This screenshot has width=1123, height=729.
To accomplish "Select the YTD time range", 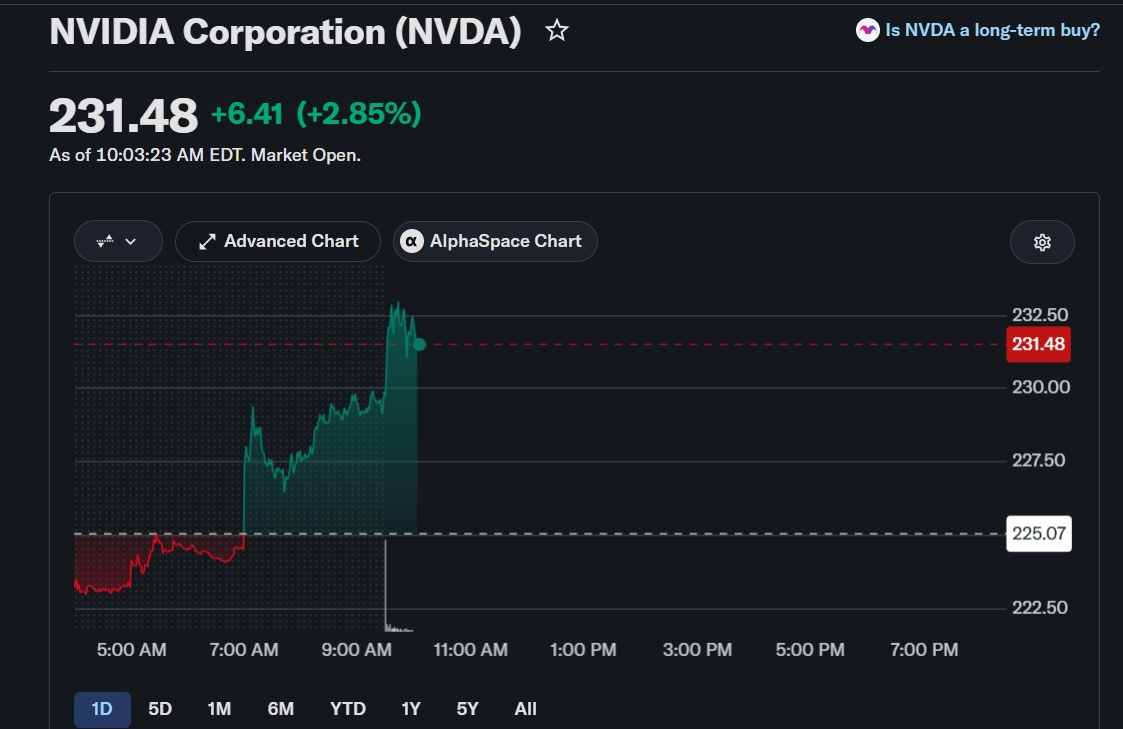I will 347,709.
